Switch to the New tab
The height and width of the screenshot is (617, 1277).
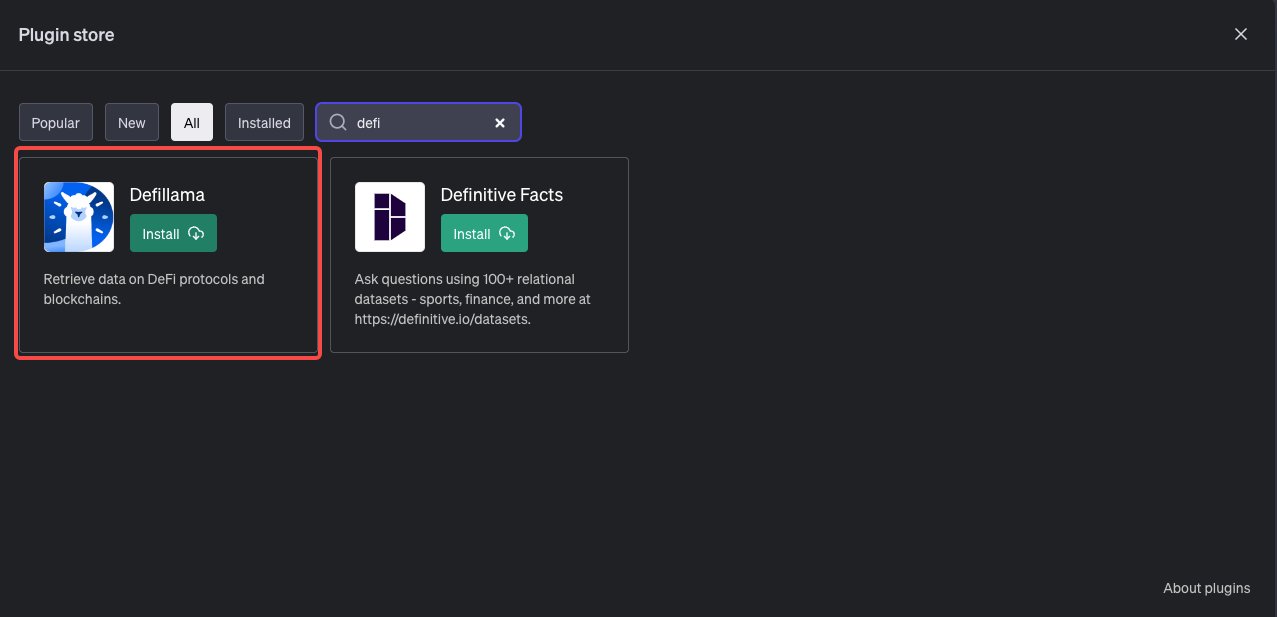tap(132, 123)
